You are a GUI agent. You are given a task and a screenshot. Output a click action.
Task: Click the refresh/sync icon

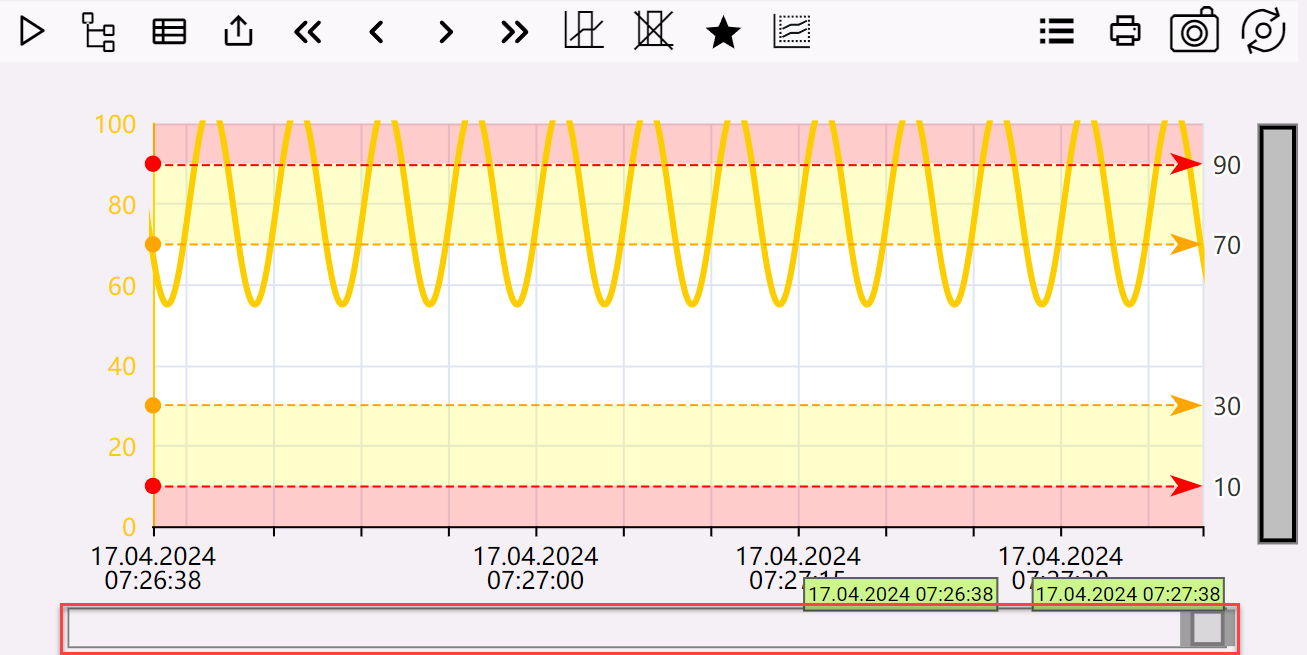pyautogui.click(x=1263, y=31)
